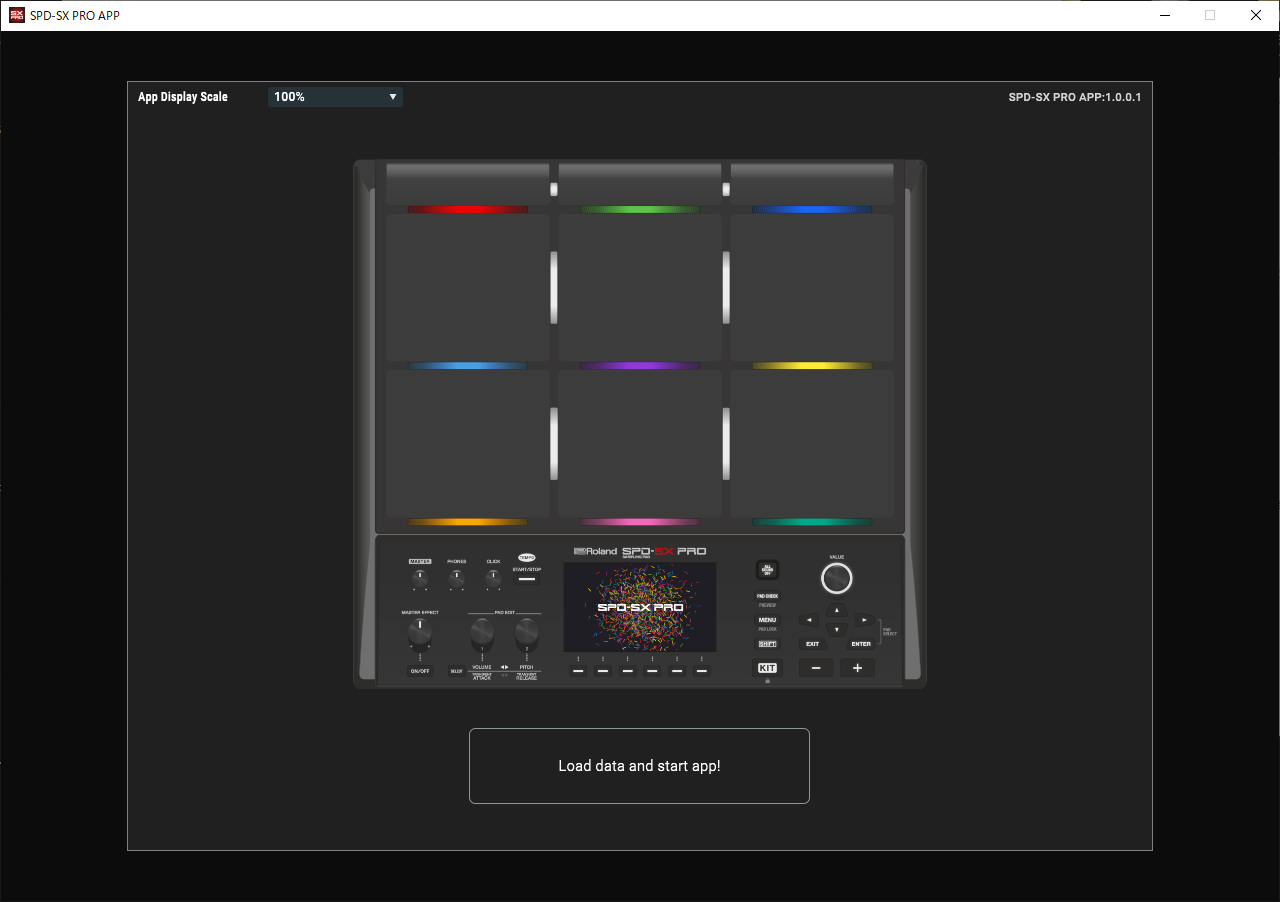Click the SPD-SX PRO APP:1.0.0.1 version text
This screenshot has width=1280, height=902.
pyautogui.click(x=1075, y=97)
